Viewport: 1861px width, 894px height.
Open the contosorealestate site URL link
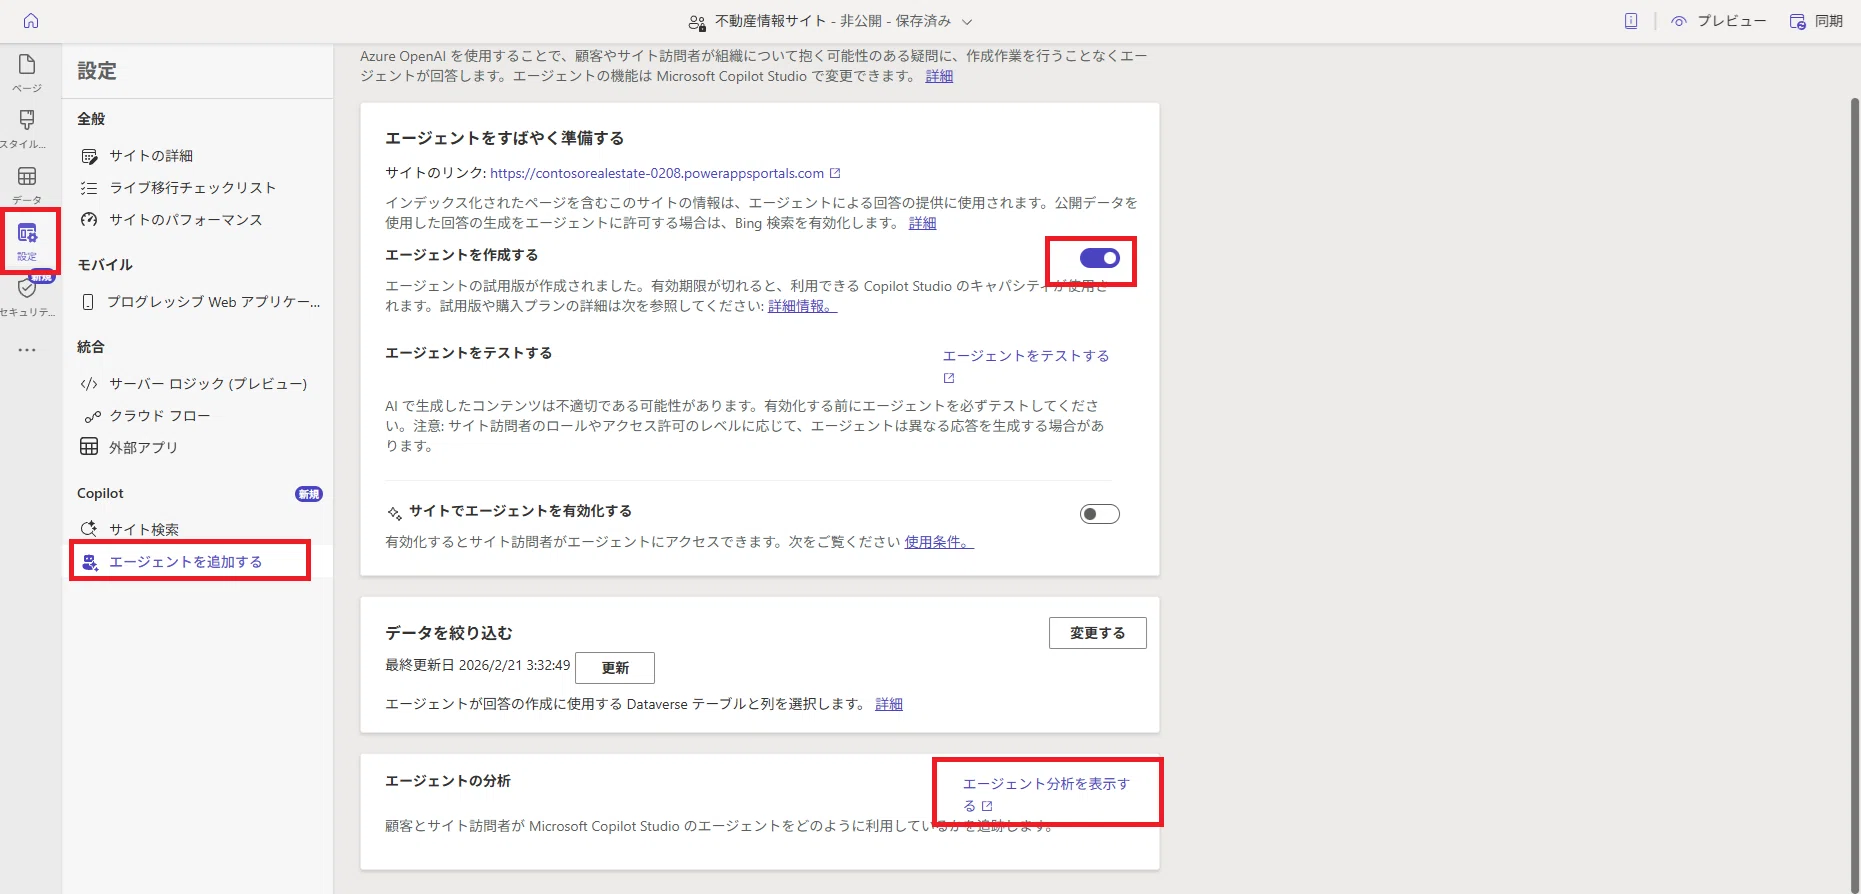coord(657,173)
